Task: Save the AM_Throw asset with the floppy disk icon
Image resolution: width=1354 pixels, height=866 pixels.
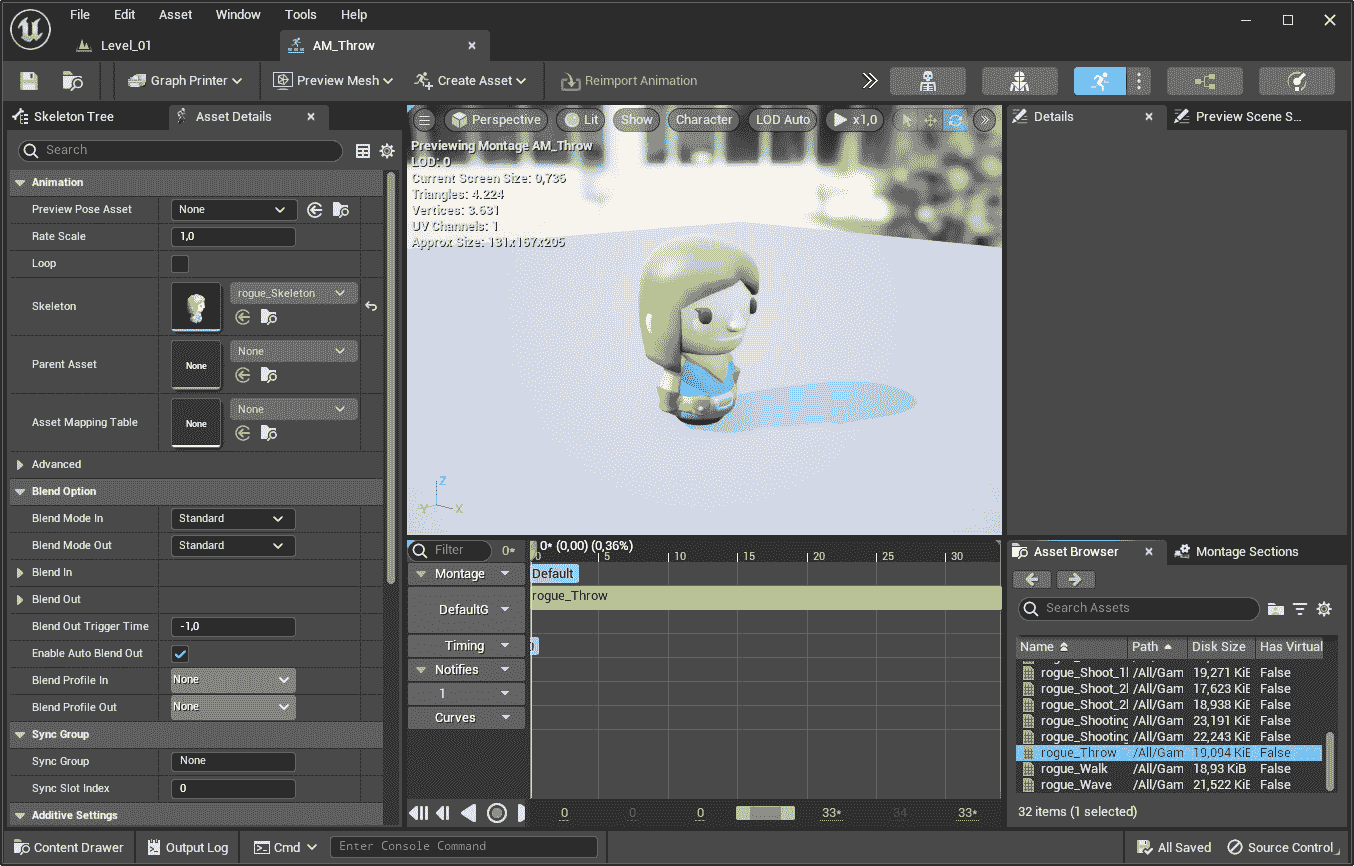Action: [x=29, y=81]
